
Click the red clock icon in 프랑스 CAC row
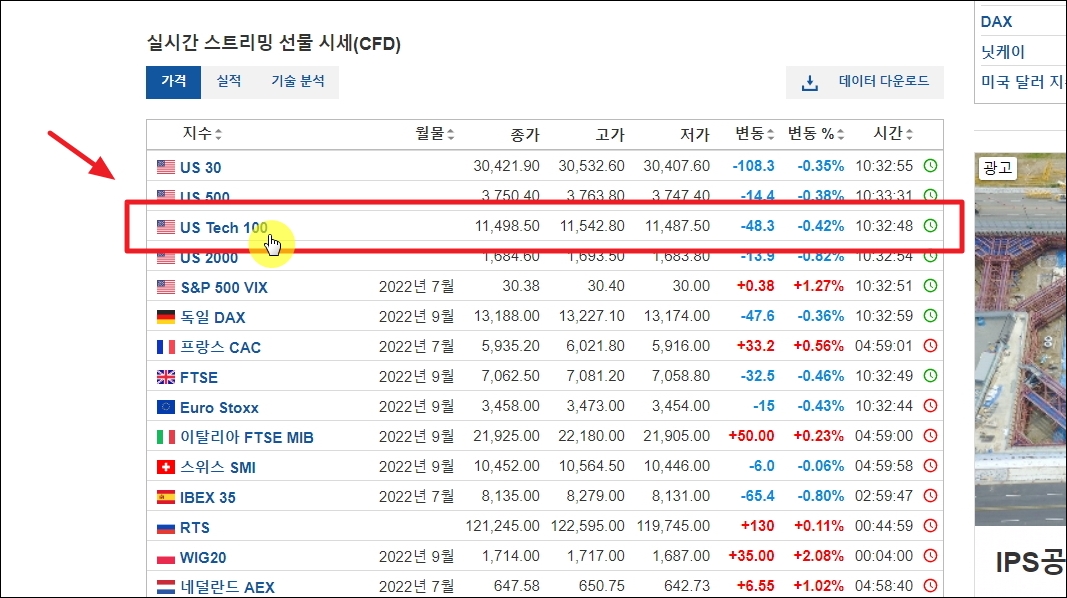pos(930,346)
